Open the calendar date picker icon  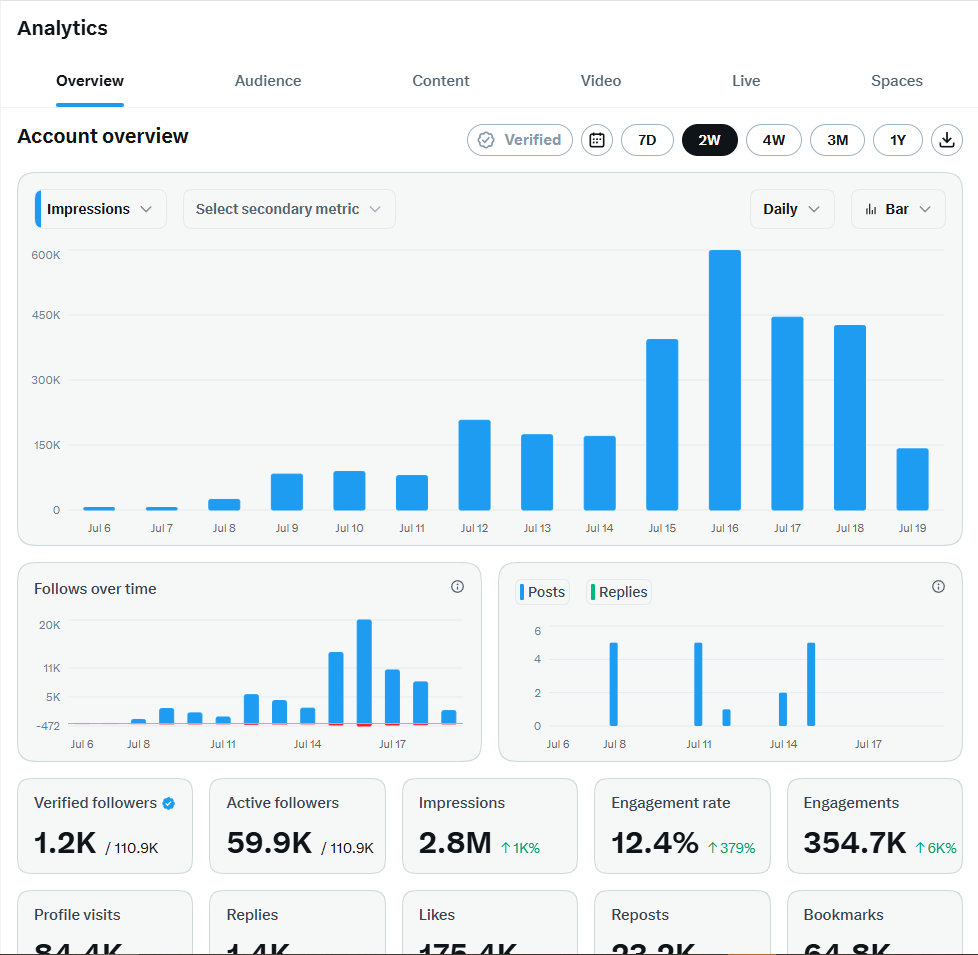597,140
